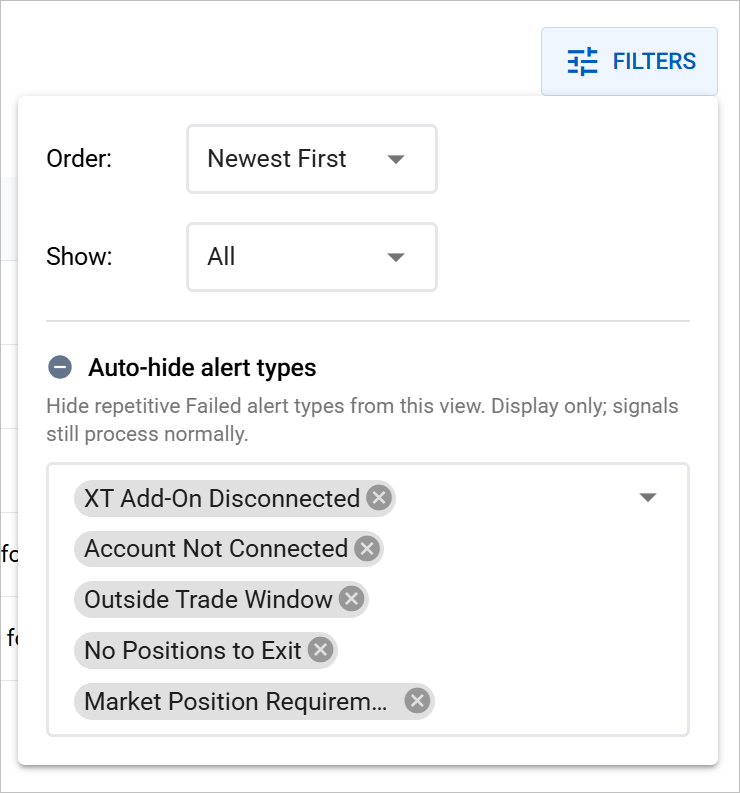Click the Hide repetitive Failed alert types description
Image resolution: width=740 pixels, height=793 pixels.
pyautogui.click(x=362, y=420)
